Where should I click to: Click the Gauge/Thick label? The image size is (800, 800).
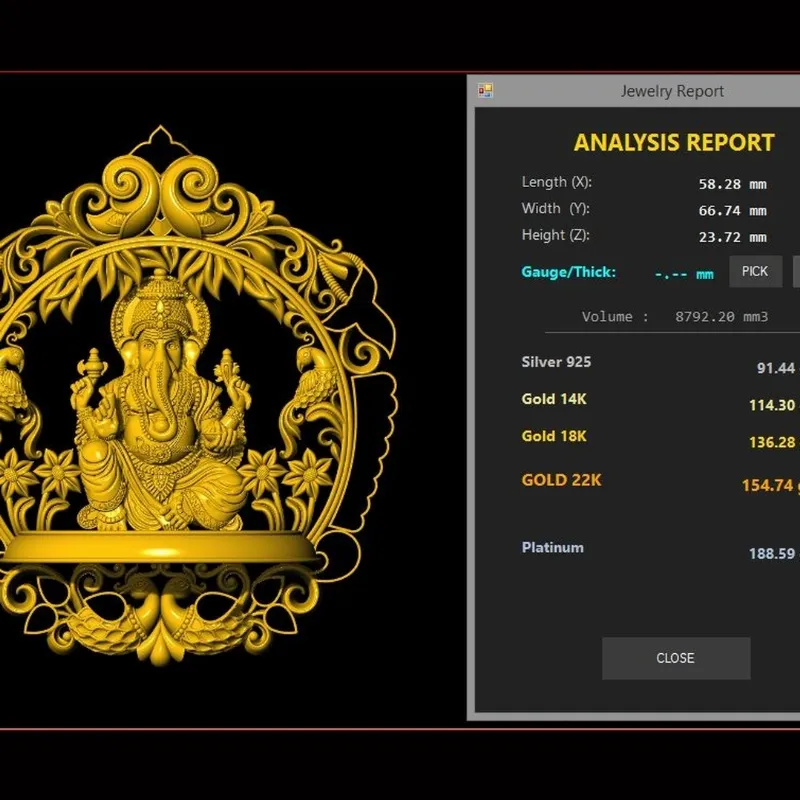pos(568,272)
